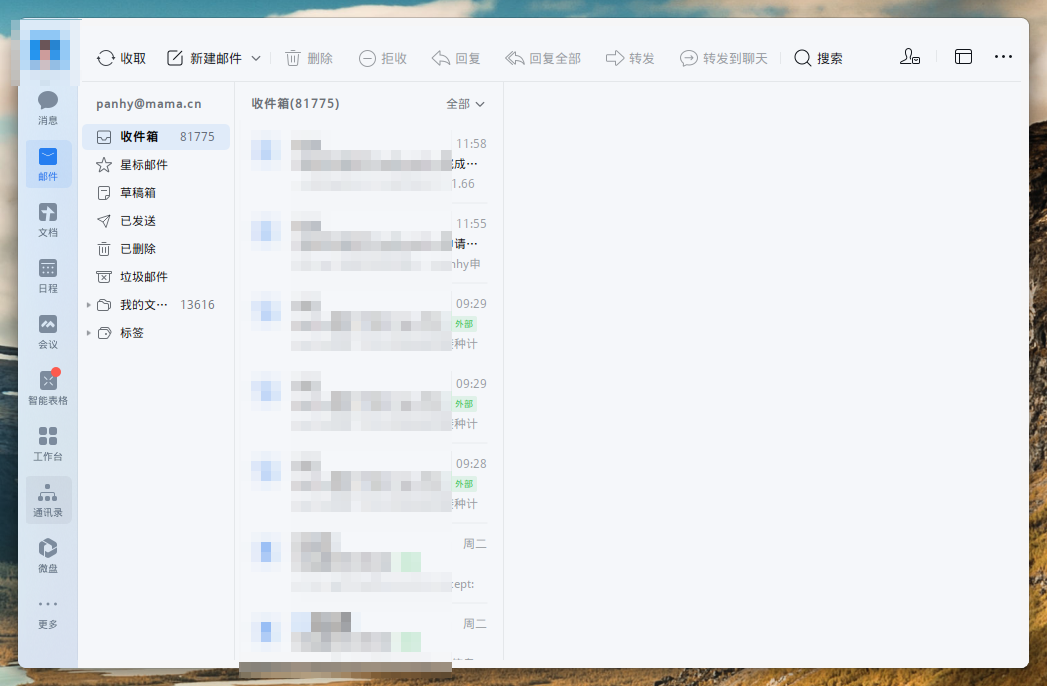This screenshot has width=1047, height=686.
Task: Open the 会议 meetings section
Action: tap(47, 333)
